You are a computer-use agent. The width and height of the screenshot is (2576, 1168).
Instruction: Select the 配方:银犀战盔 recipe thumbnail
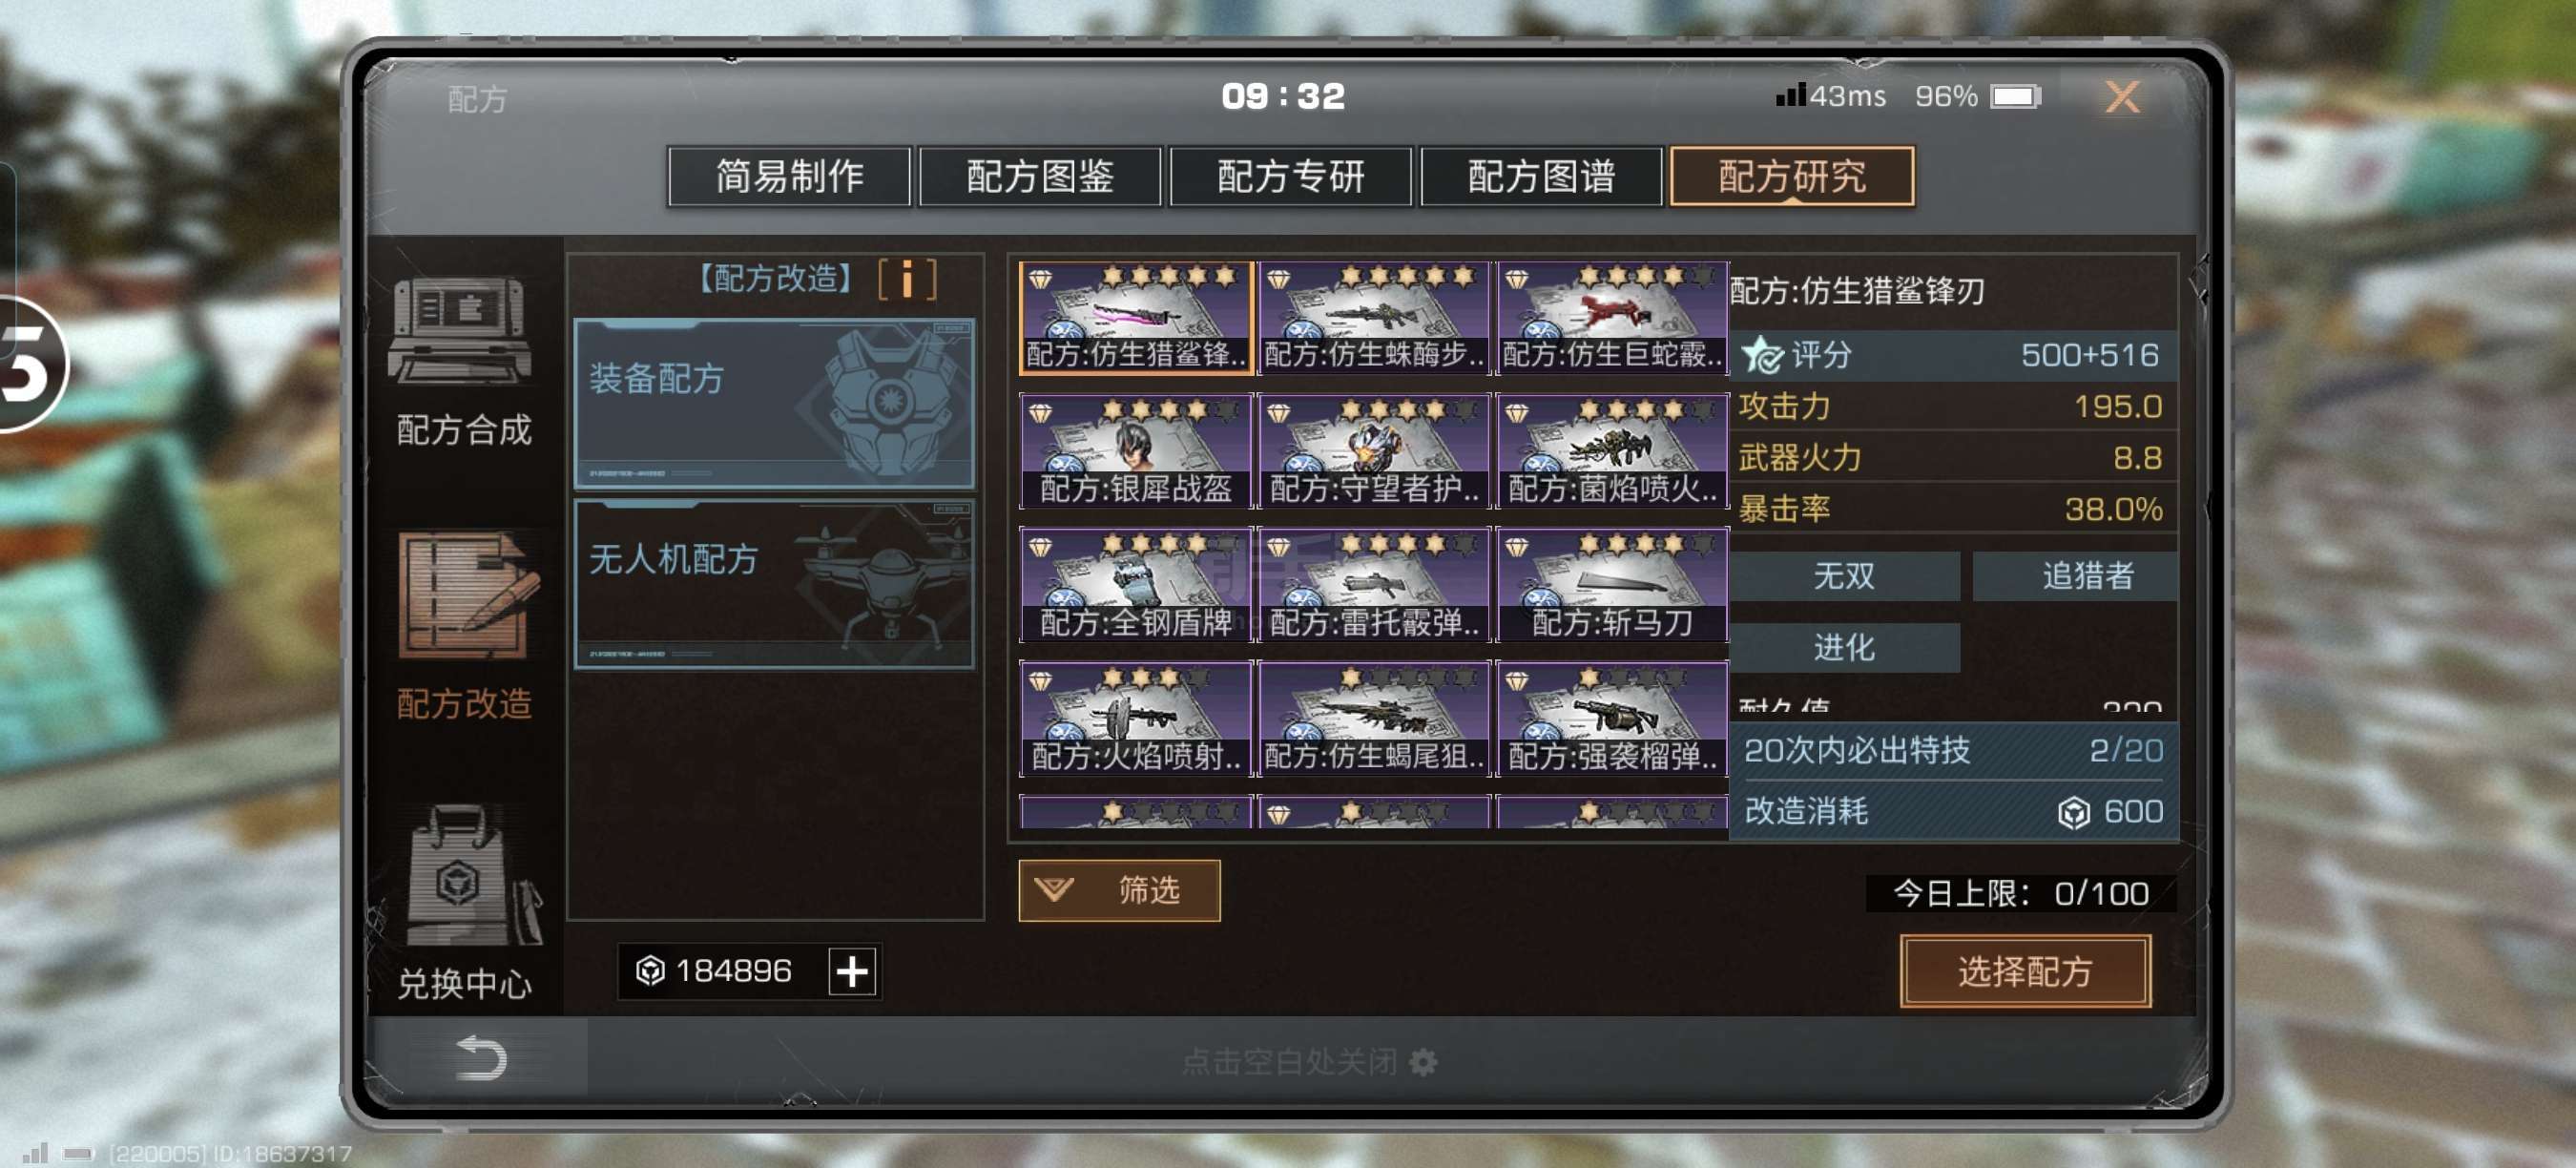pyautogui.click(x=1135, y=451)
